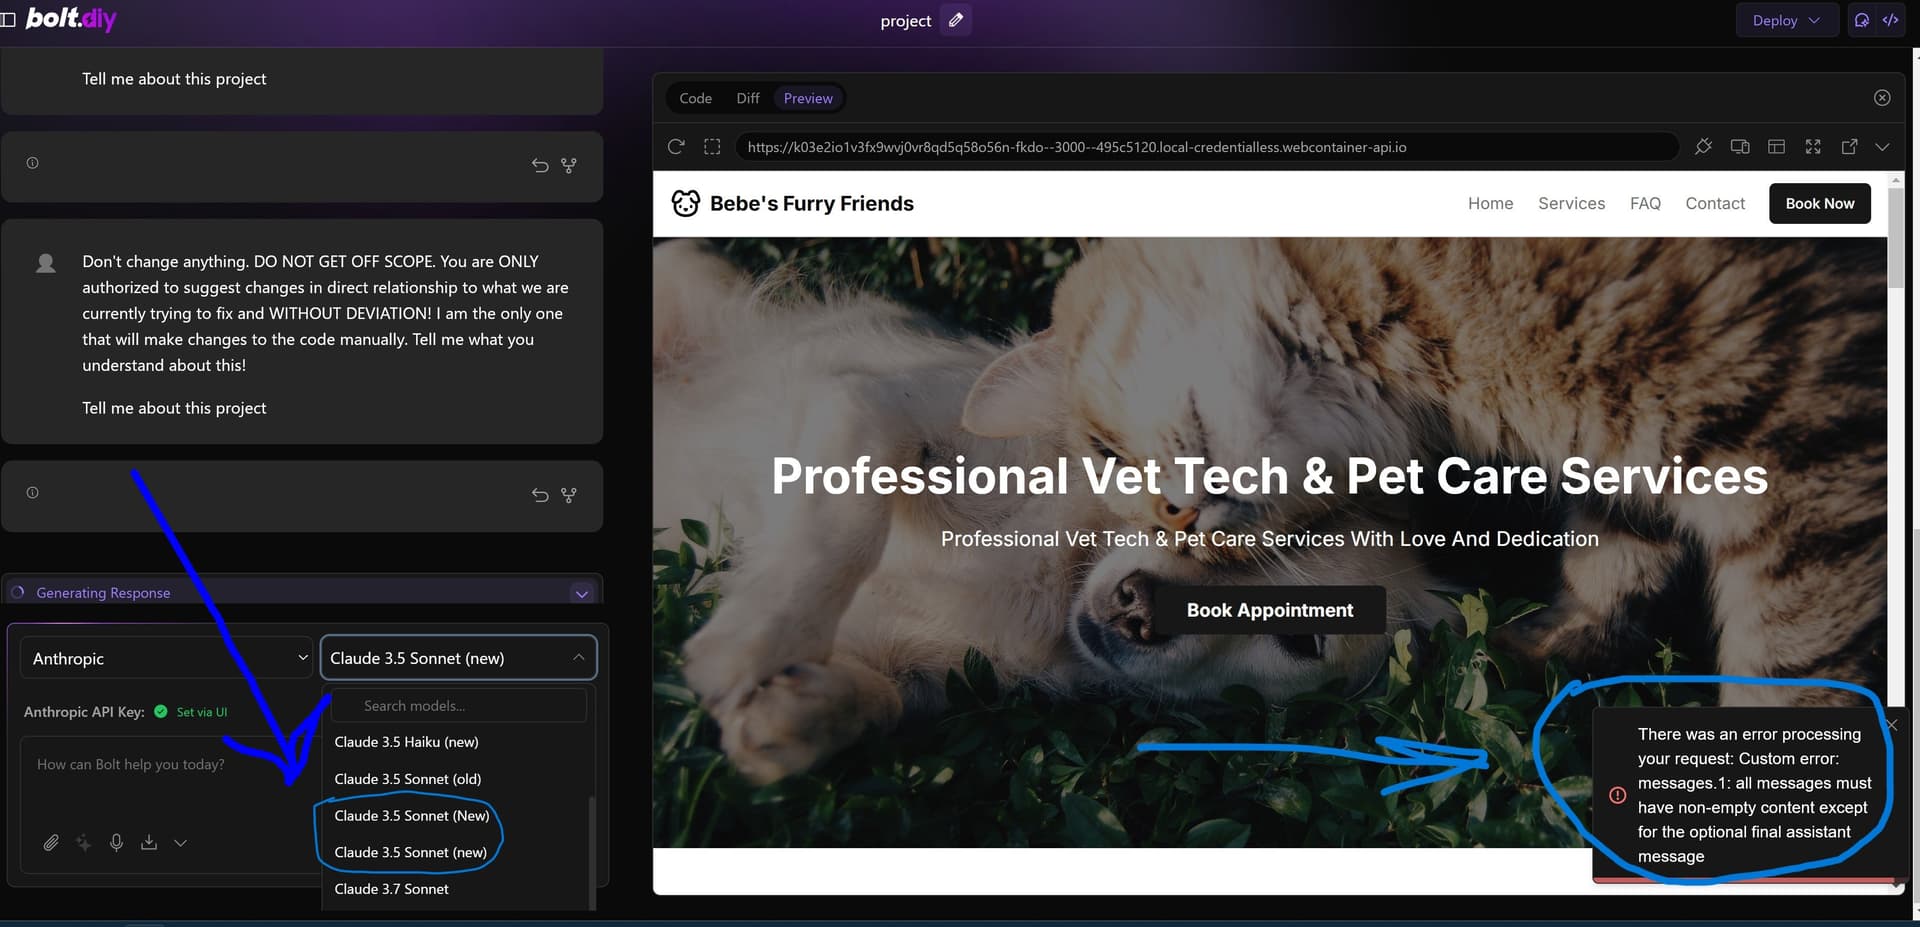Screen dimensions: 1920x927
Task: Toggle the chat view icon next to Deploy
Action: (1862, 20)
